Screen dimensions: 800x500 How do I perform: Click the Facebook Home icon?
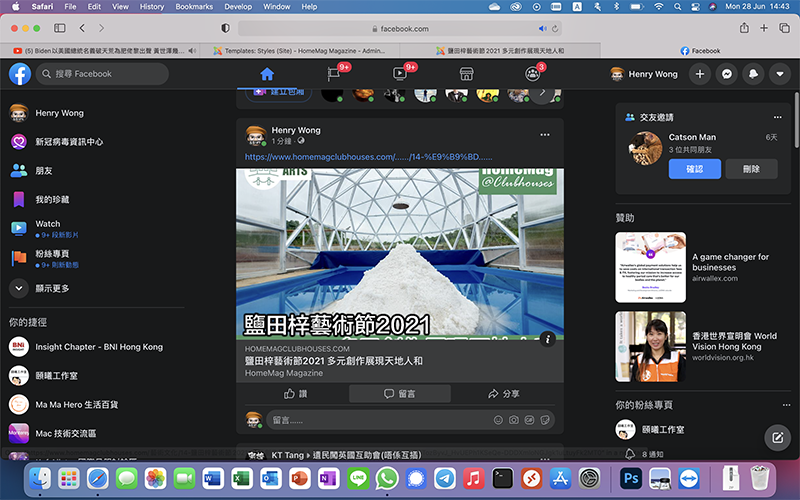point(266,74)
